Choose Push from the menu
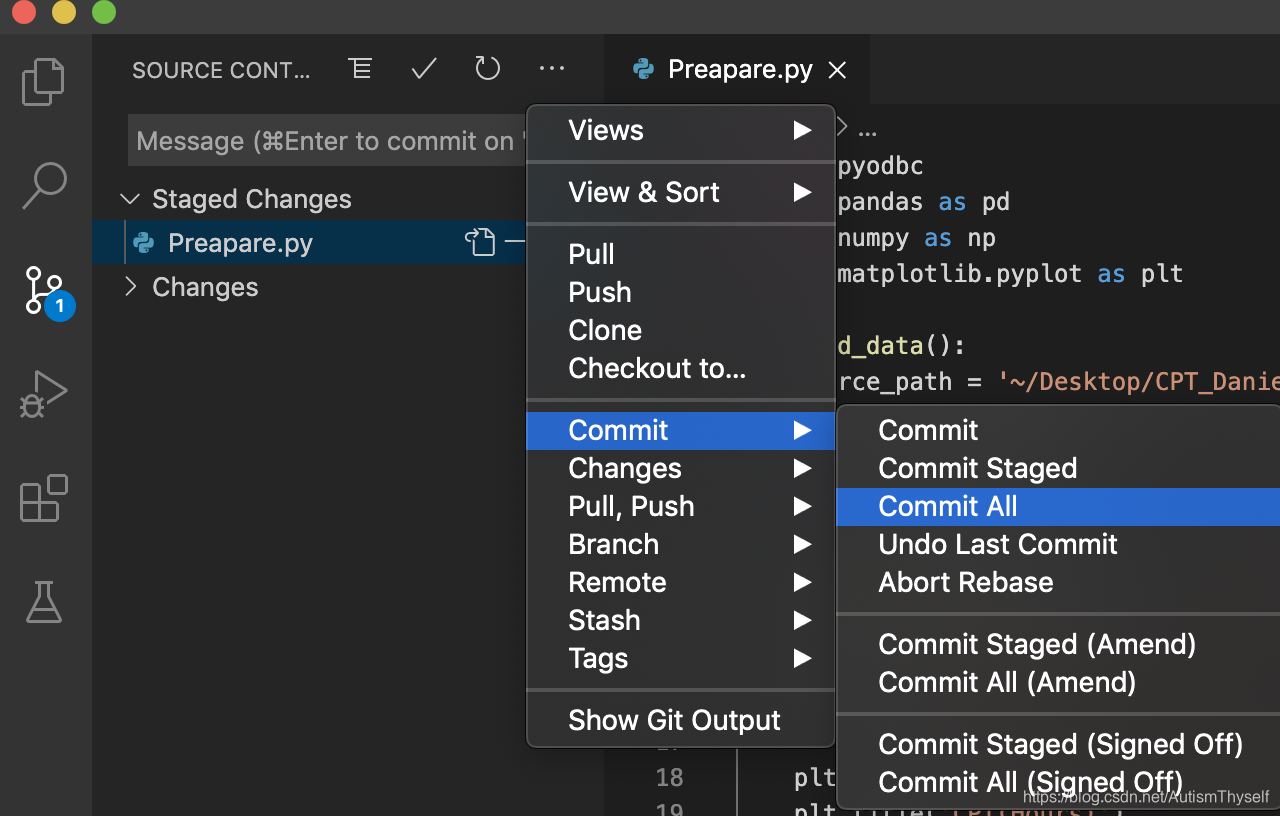 tap(681, 292)
